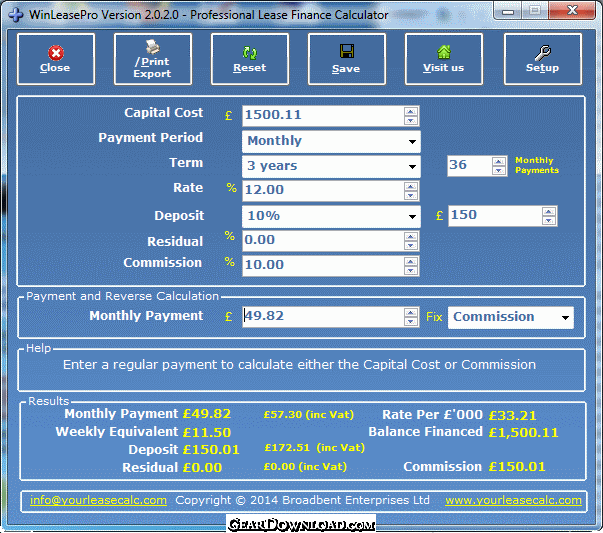603x533 pixels.
Task: Click the Close button with red X
Action: coord(56,59)
